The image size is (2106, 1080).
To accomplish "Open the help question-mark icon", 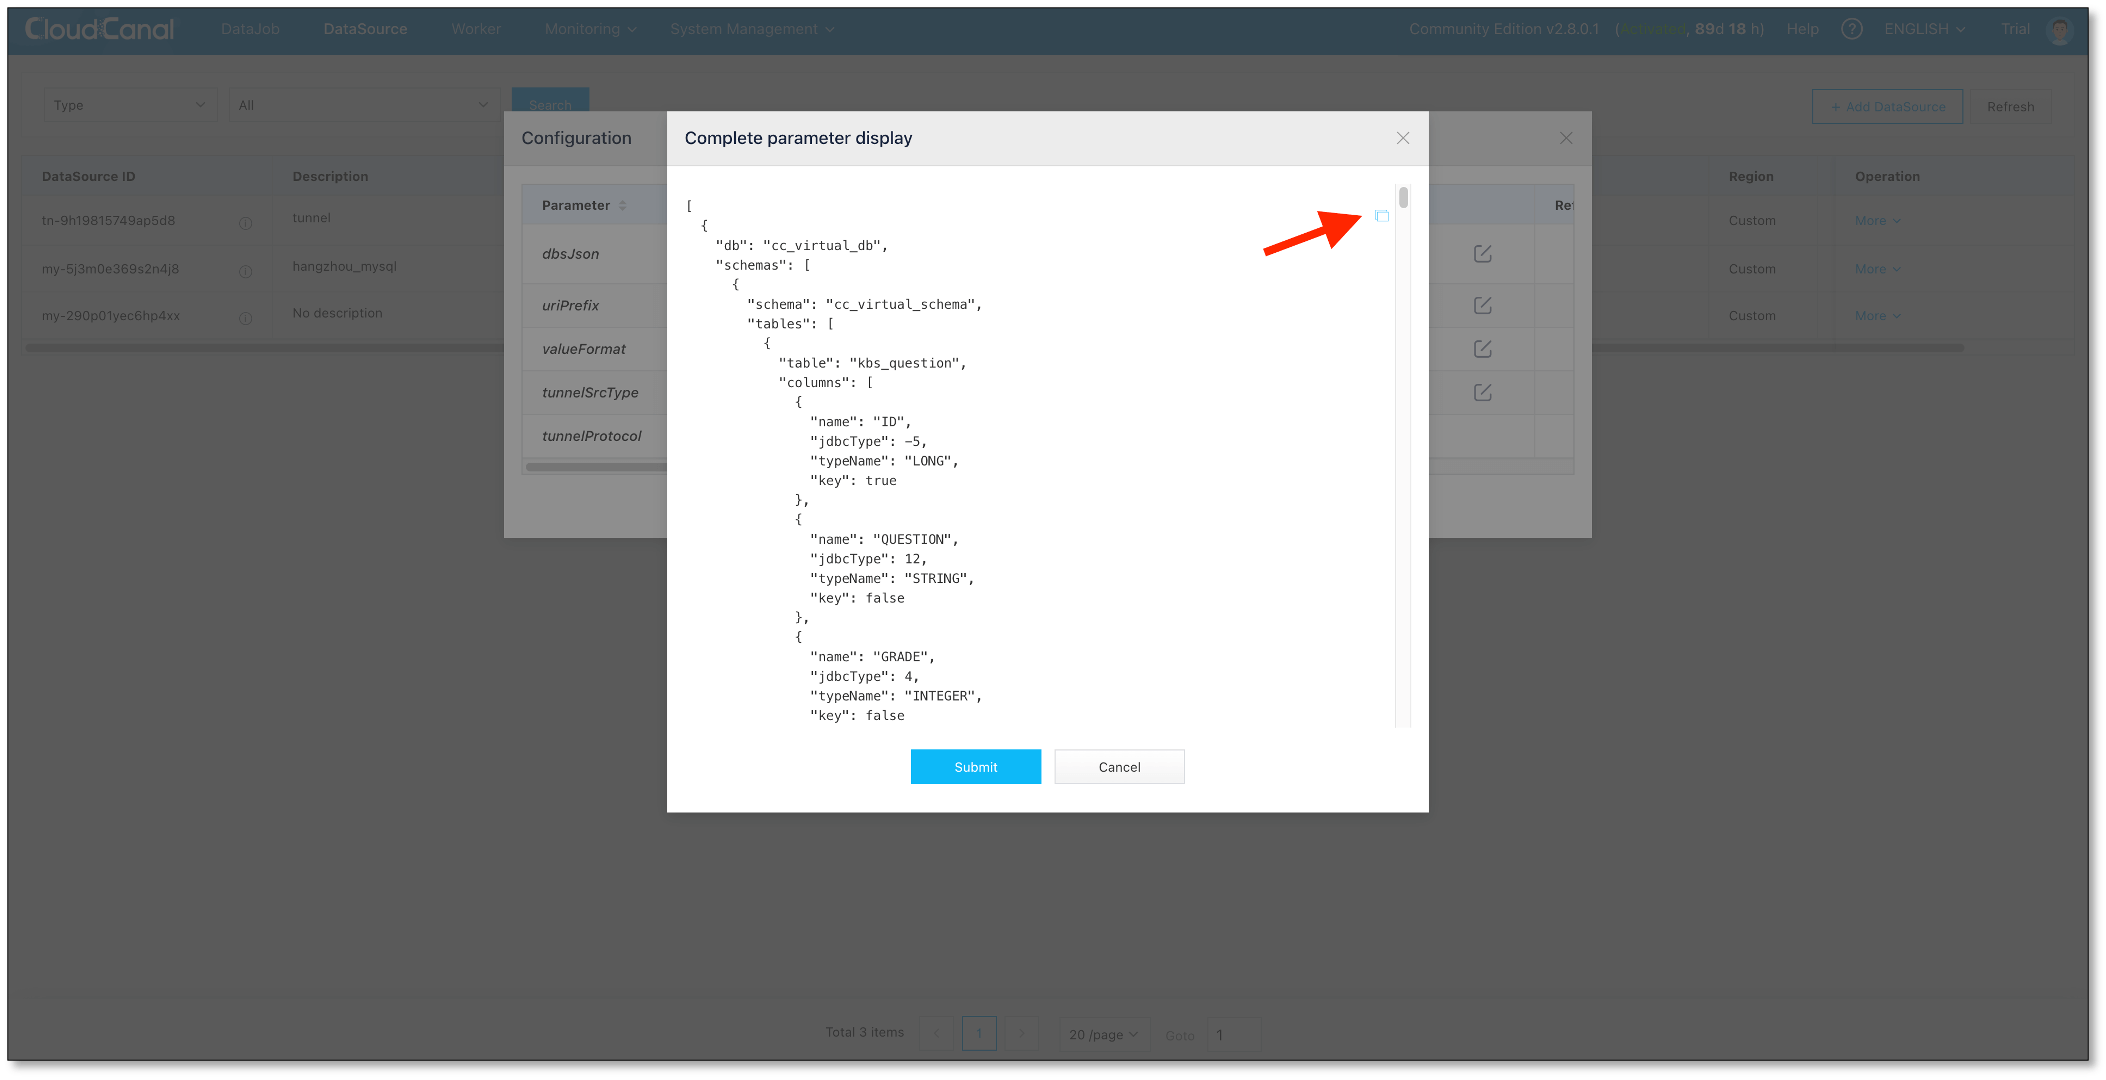I will [x=1852, y=29].
